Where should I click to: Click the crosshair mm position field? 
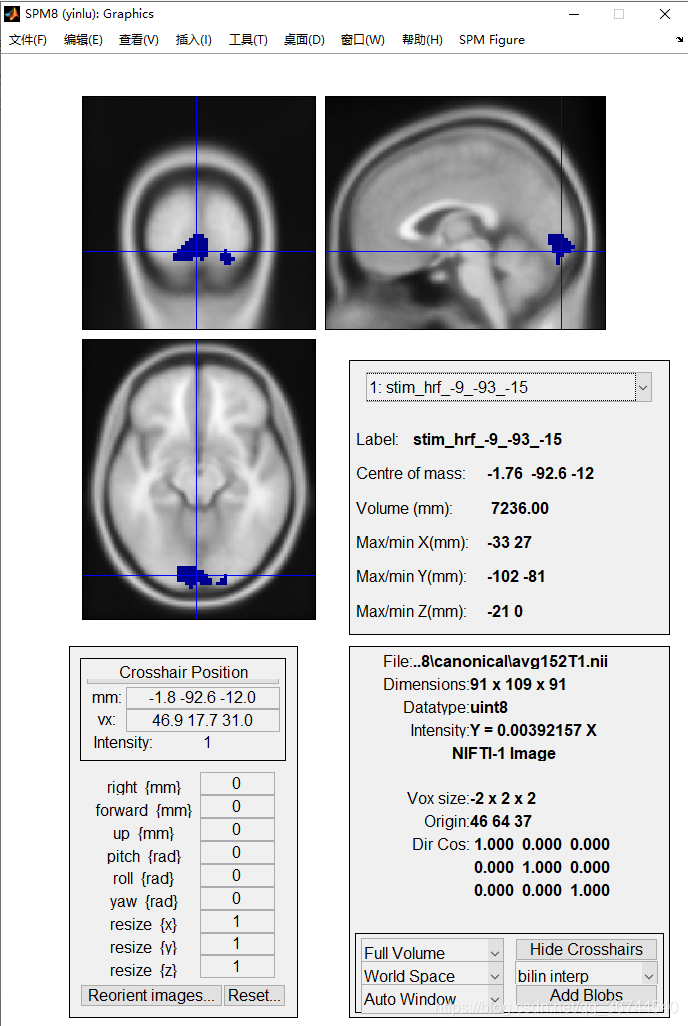[x=202, y=698]
